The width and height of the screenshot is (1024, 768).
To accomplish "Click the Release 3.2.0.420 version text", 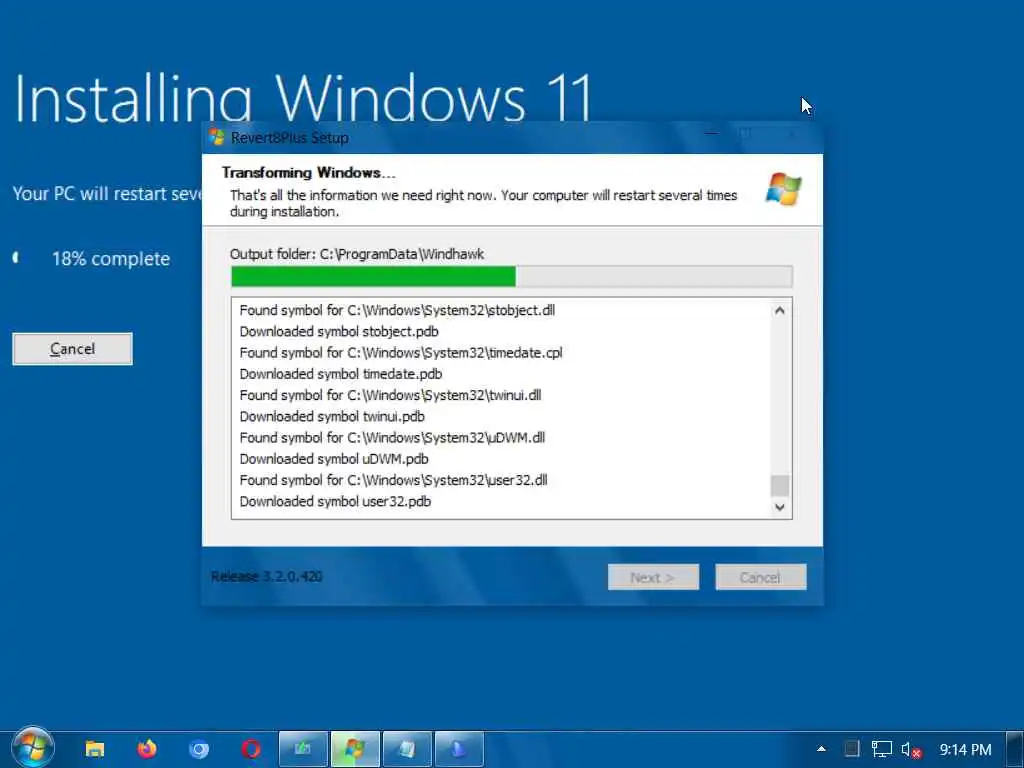I will coord(266,577).
